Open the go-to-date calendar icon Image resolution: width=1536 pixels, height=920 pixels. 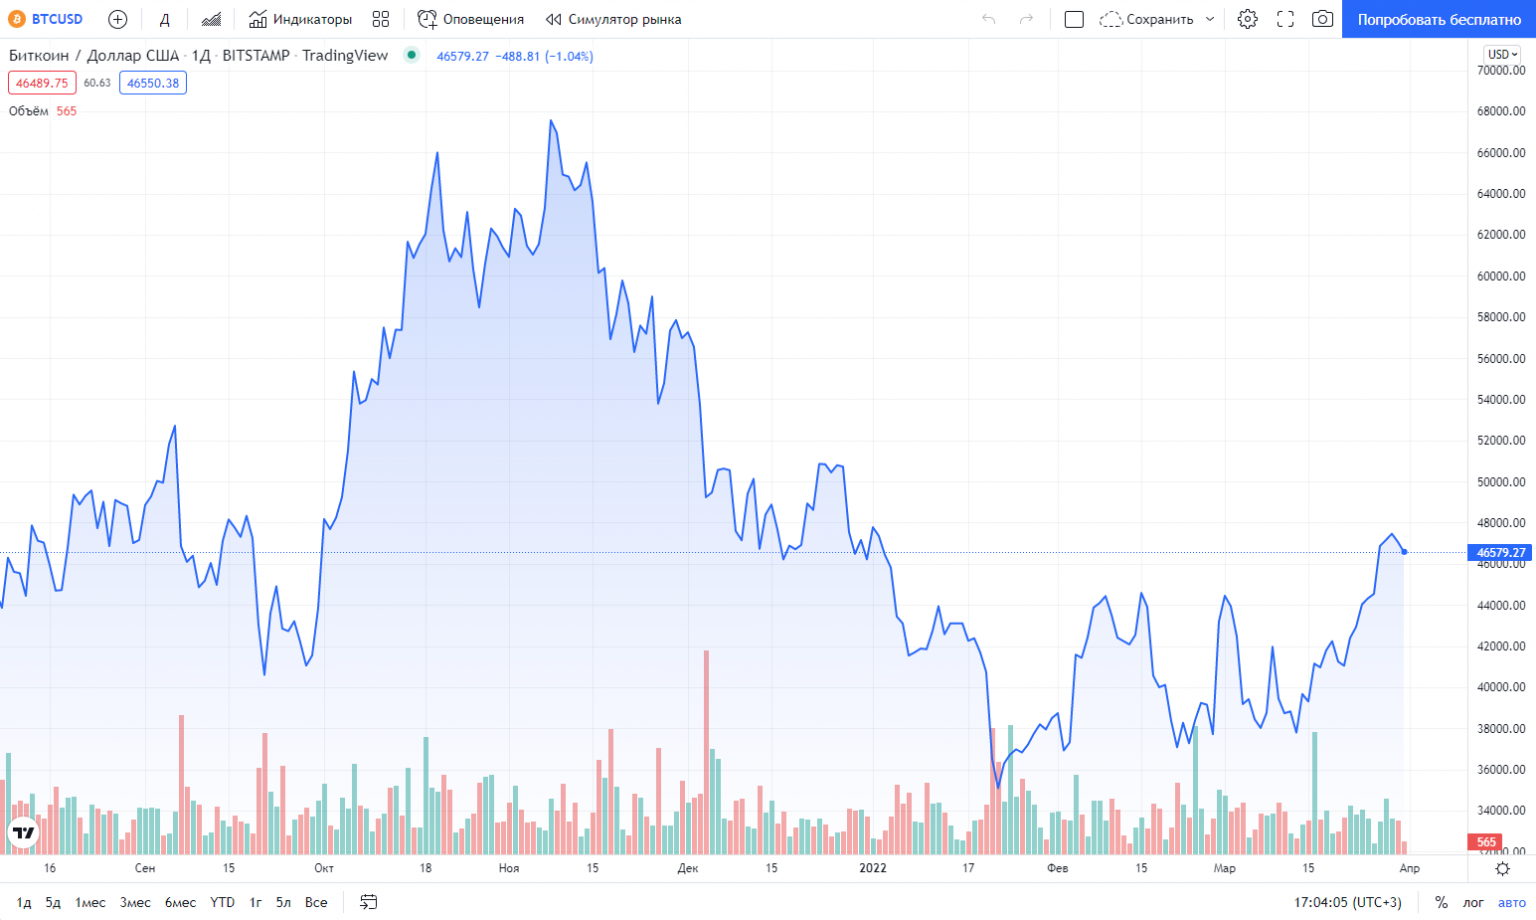coord(368,902)
